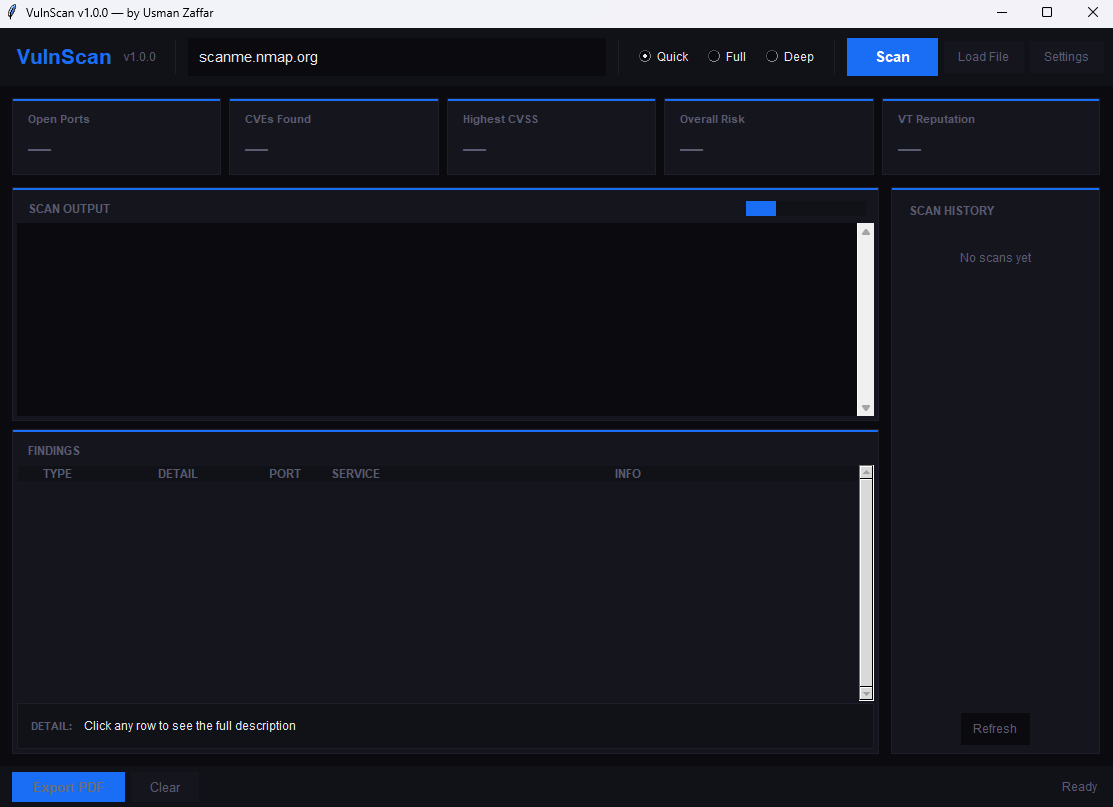Screen dimensions: 1113x807
Task: Click the scan output scrollbar down arrow
Action: 866,408
